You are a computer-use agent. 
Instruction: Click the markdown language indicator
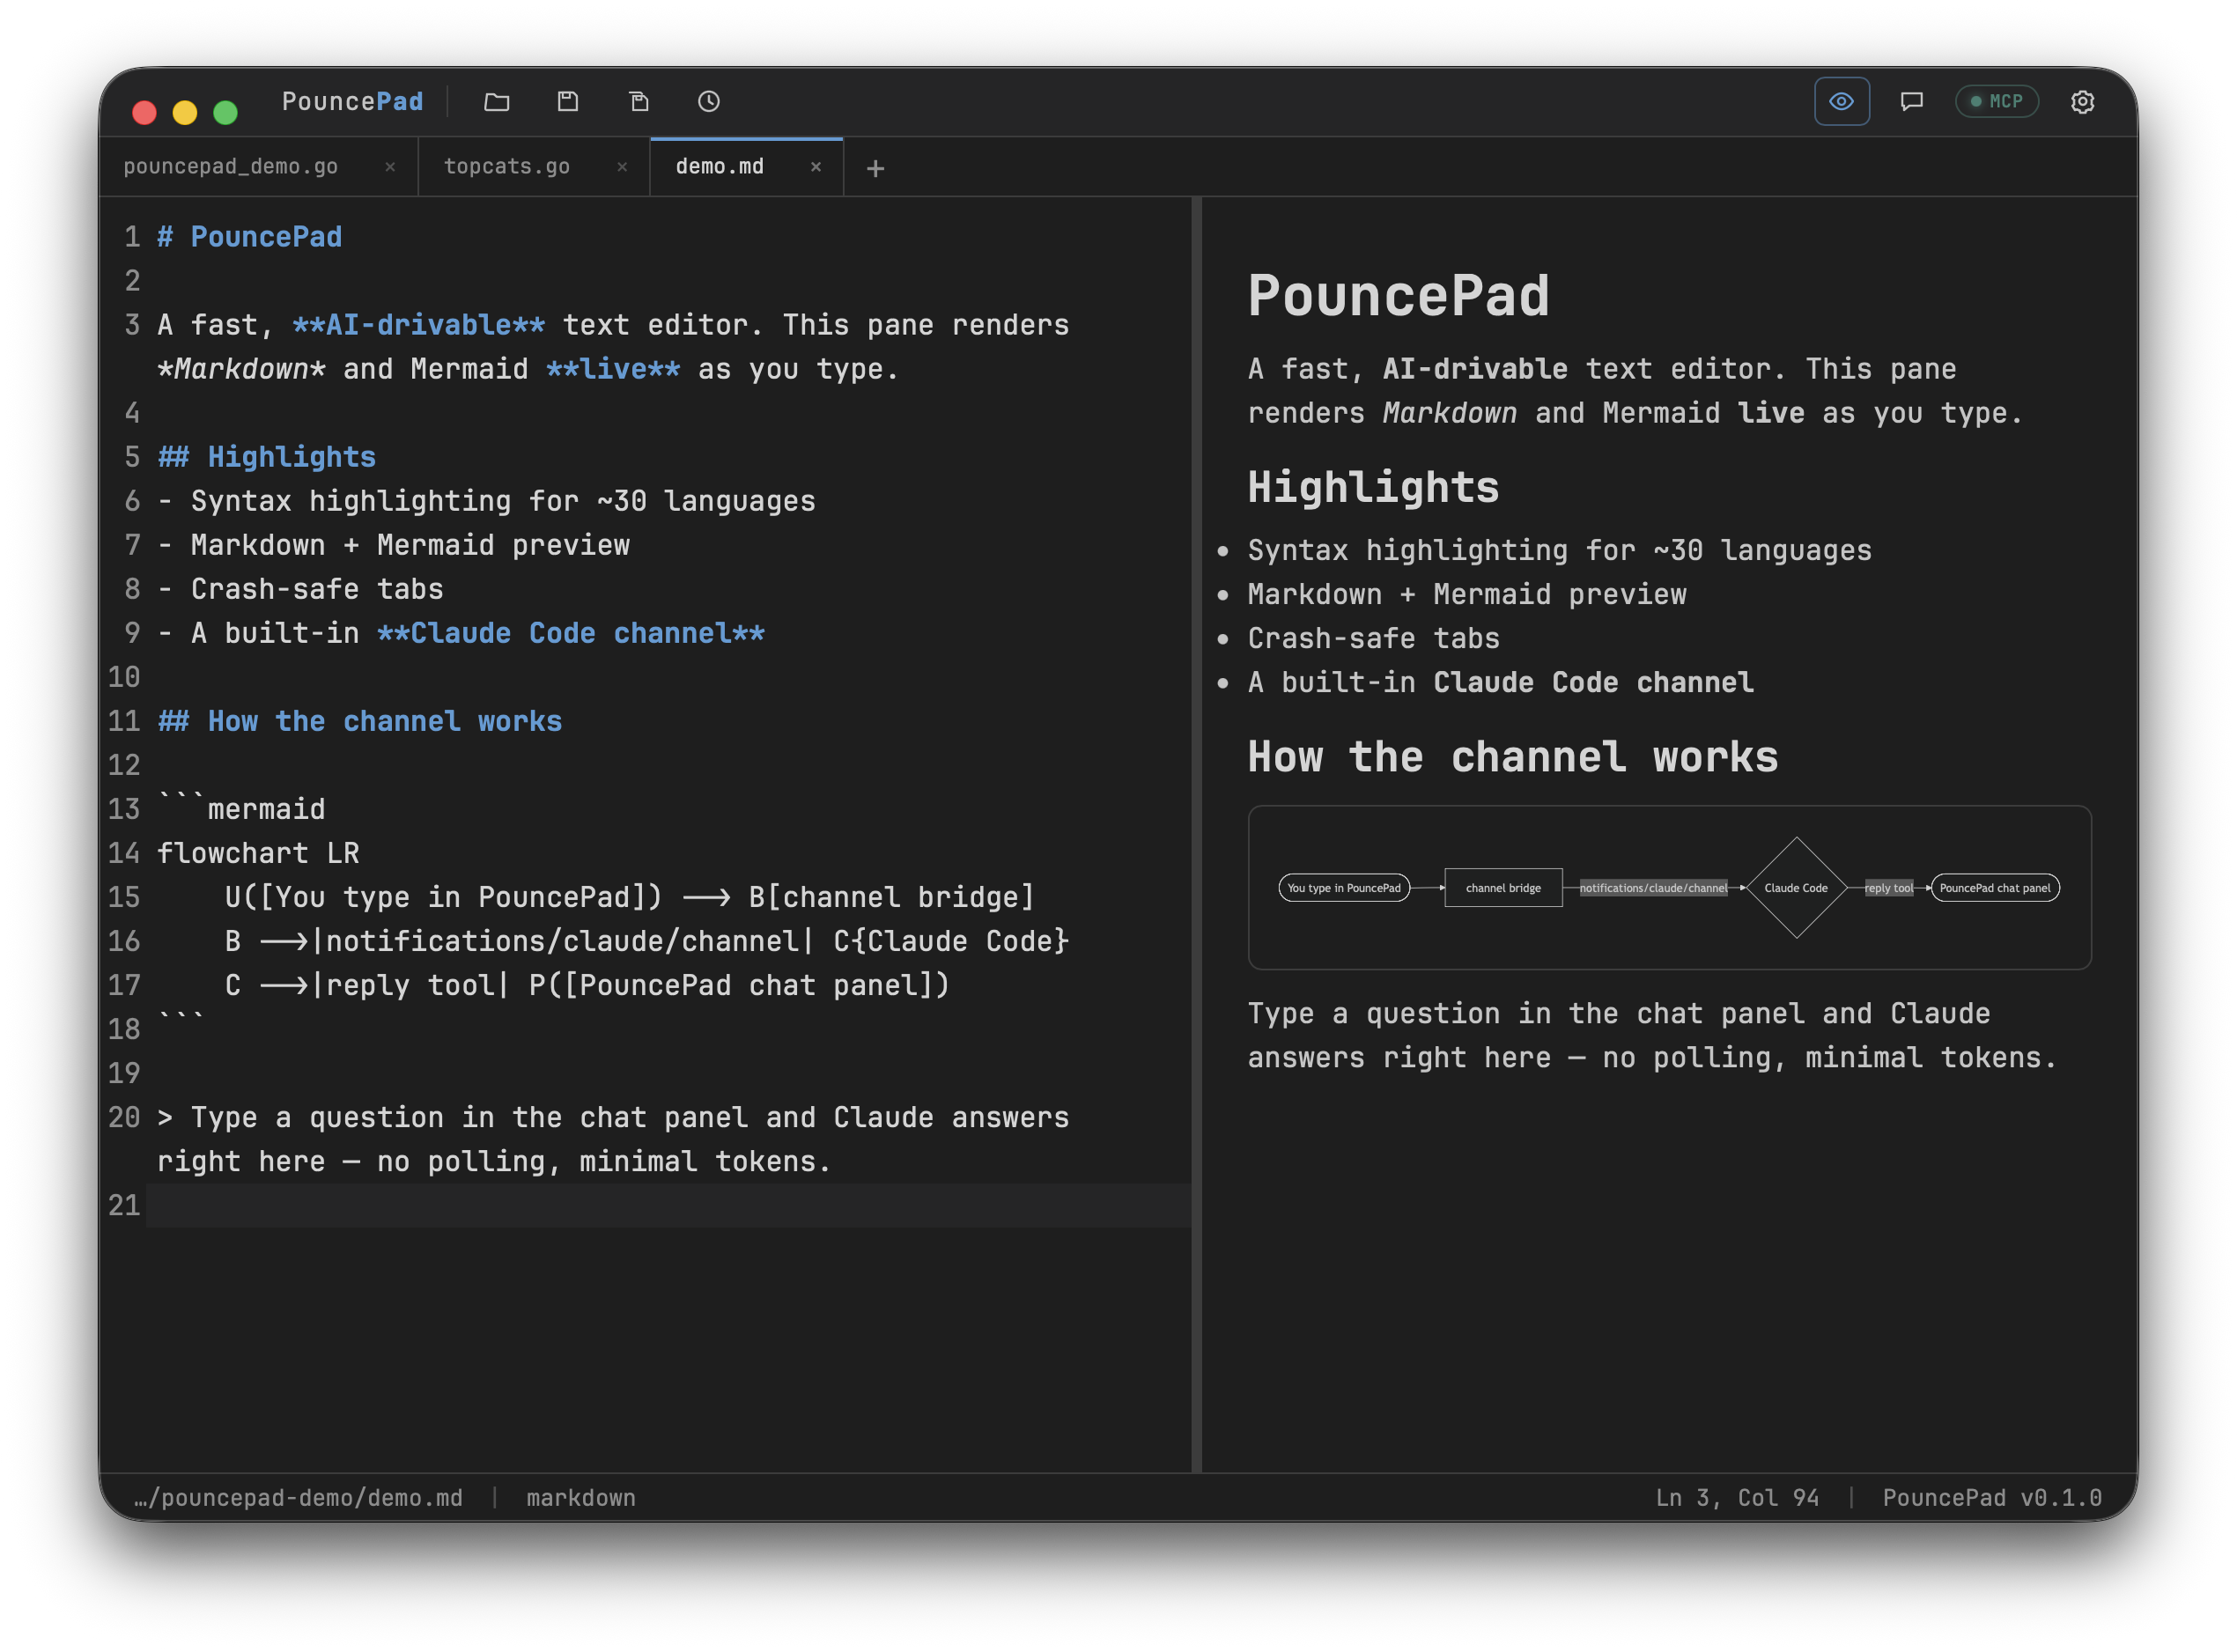pyautogui.click(x=581, y=1497)
